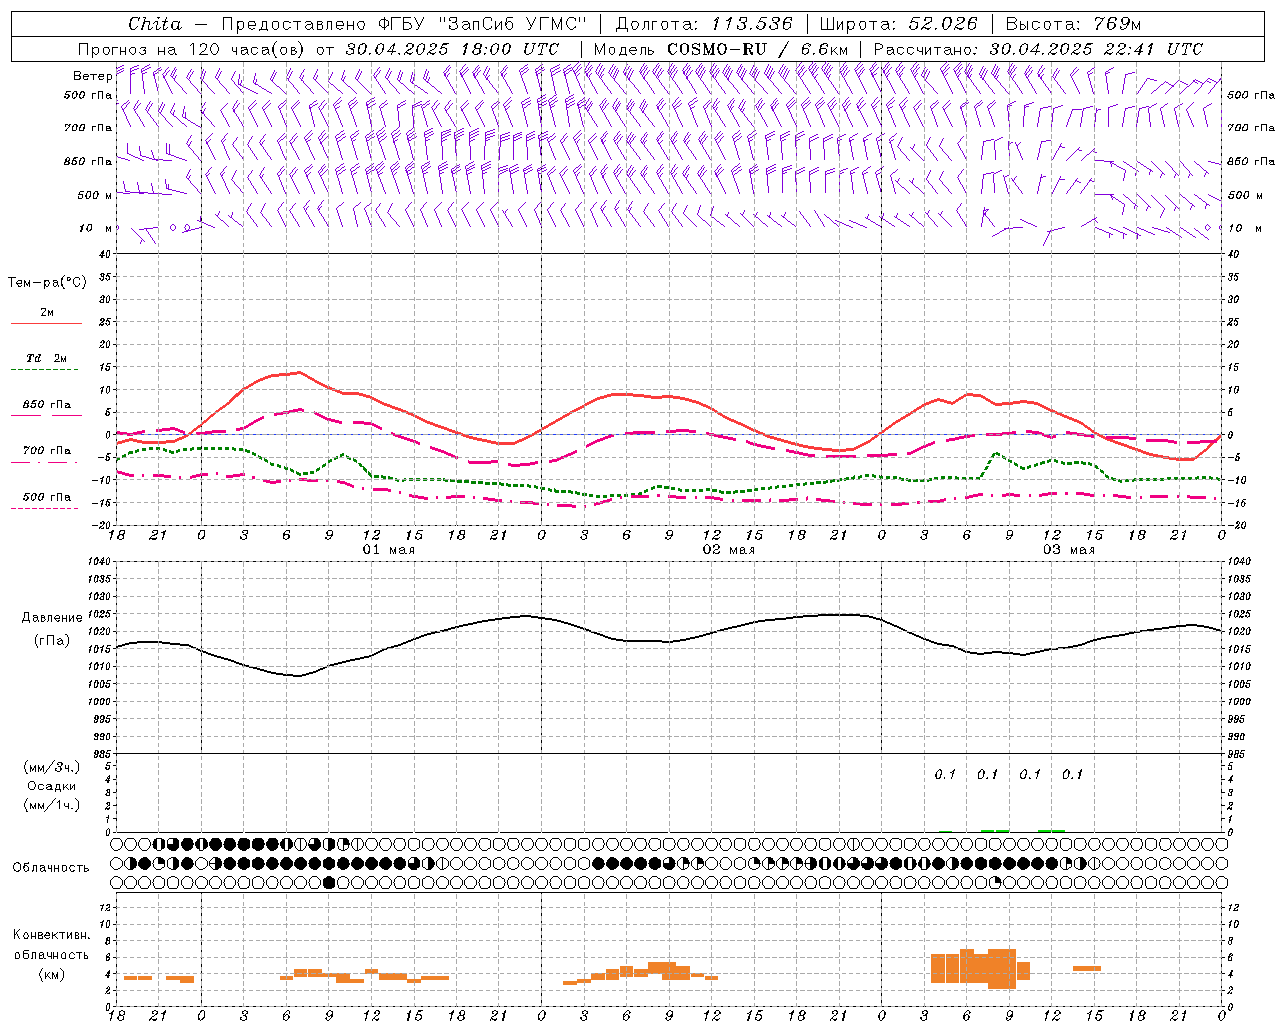Viewport: 1280px width, 1024px height.
Task: Click the calculation time Рассчитано: 30.04.2025 22:41 UTC
Action: [1039, 49]
